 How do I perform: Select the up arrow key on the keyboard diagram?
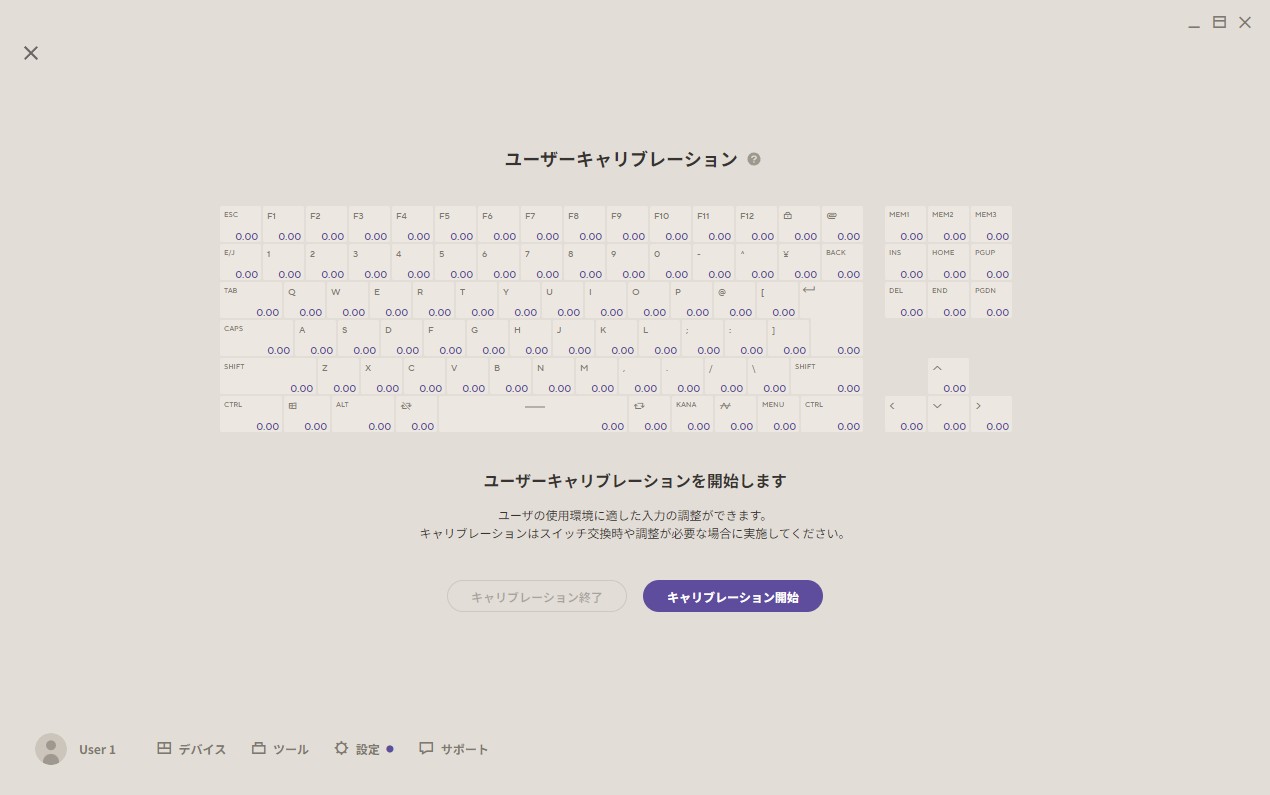948,375
